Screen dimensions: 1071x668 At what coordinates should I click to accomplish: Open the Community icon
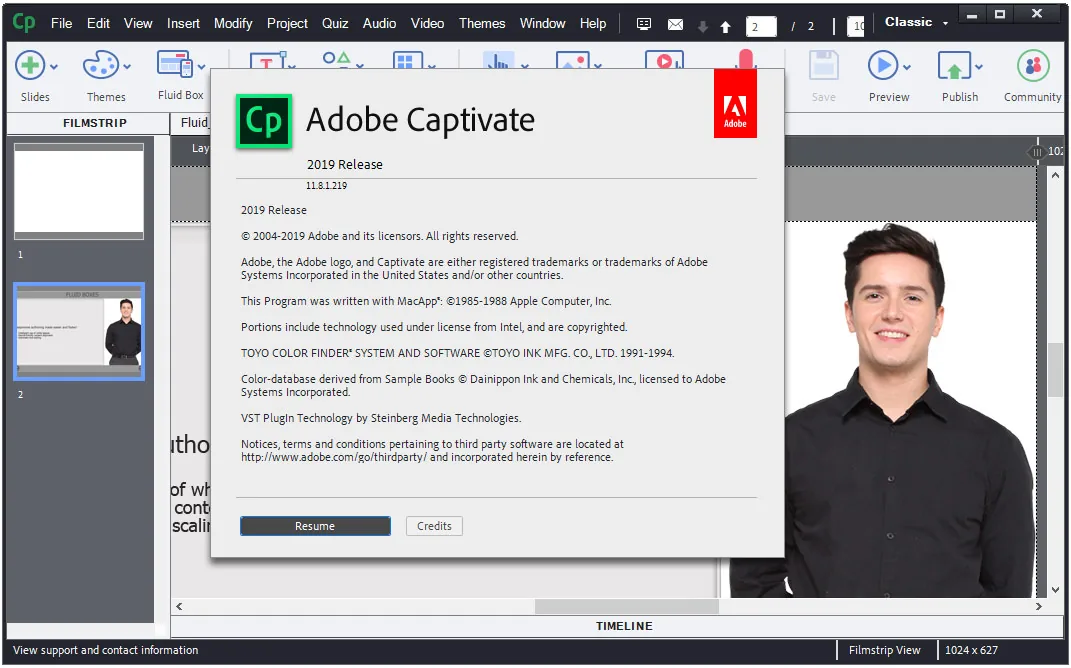[1033, 66]
